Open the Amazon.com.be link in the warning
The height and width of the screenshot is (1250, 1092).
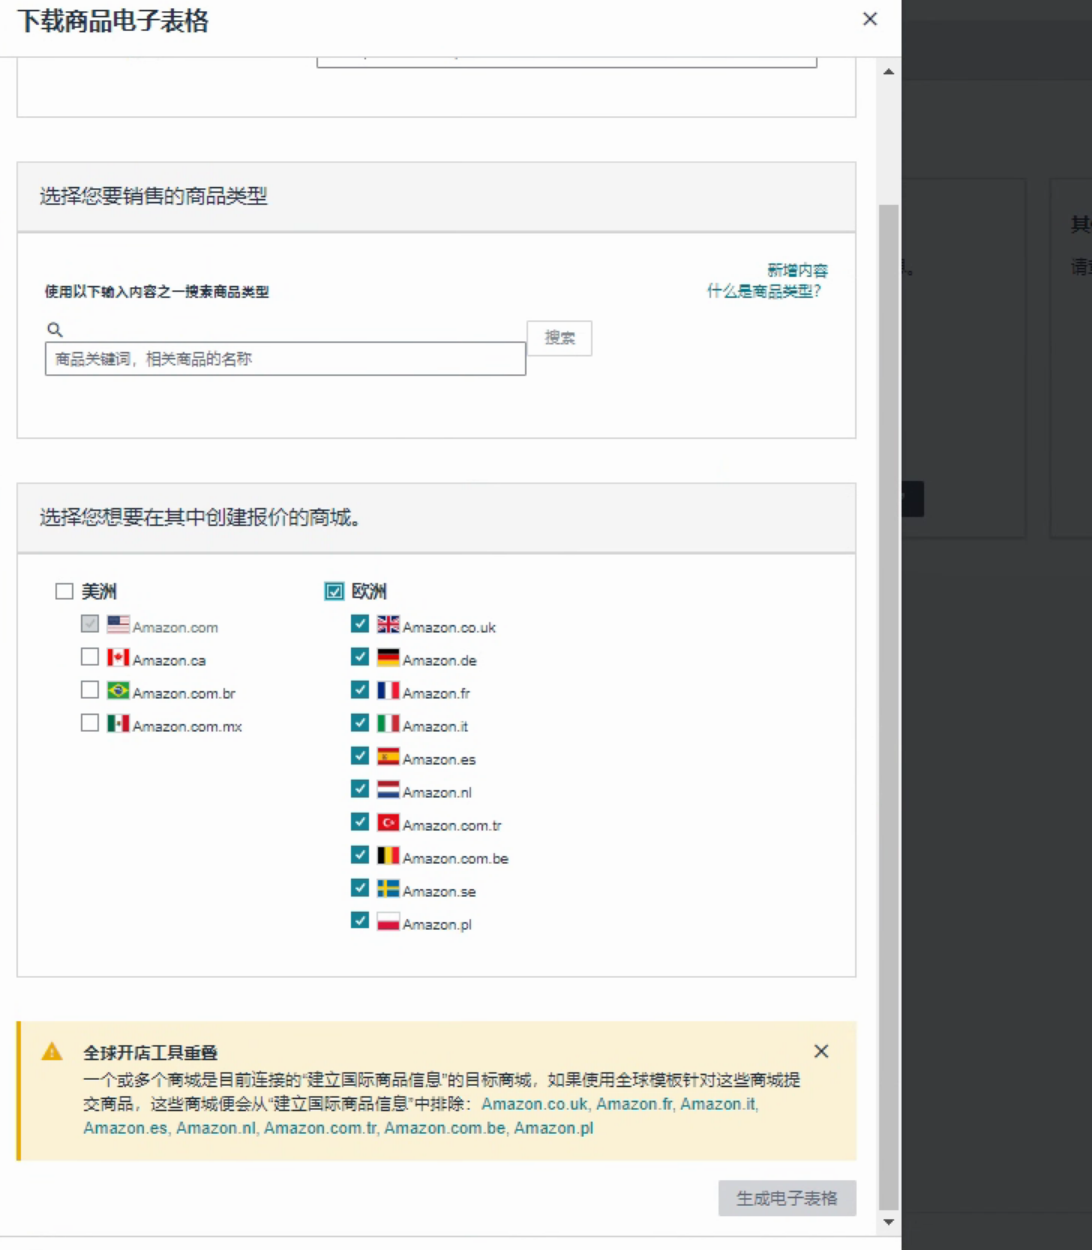(x=445, y=1128)
